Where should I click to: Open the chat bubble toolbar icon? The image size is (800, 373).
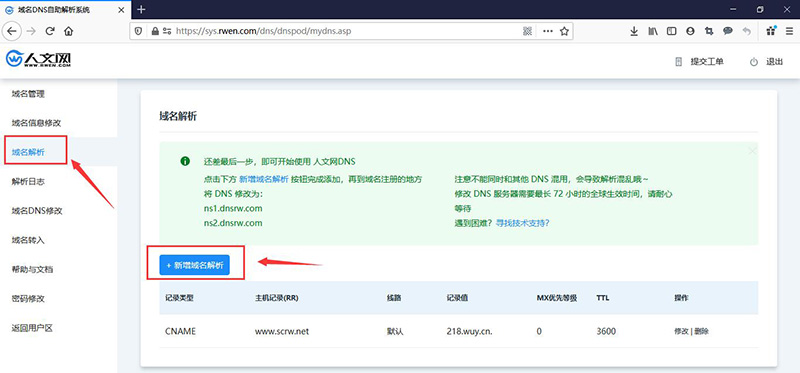[x=728, y=31]
